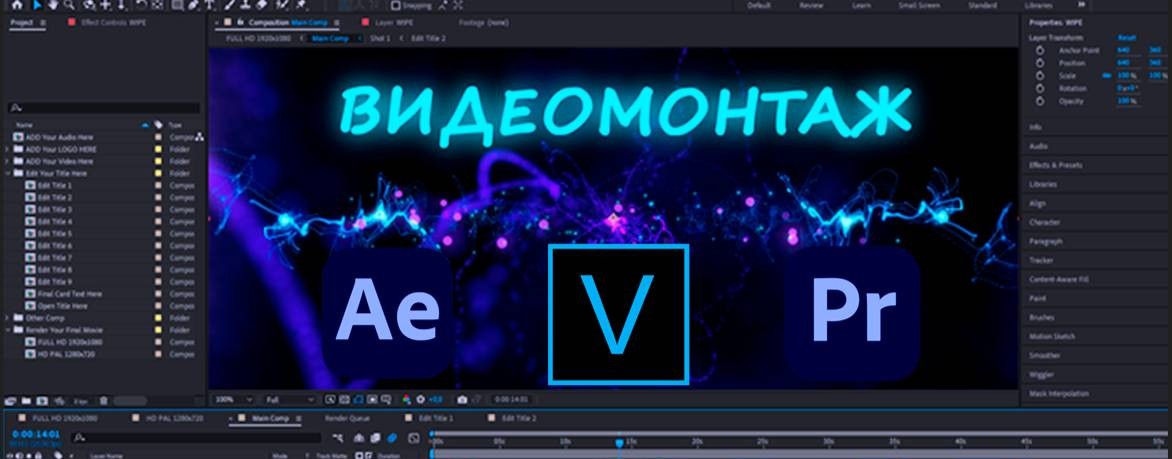Select the Small Screen workspace

pyautogui.click(x=919, y=5)
